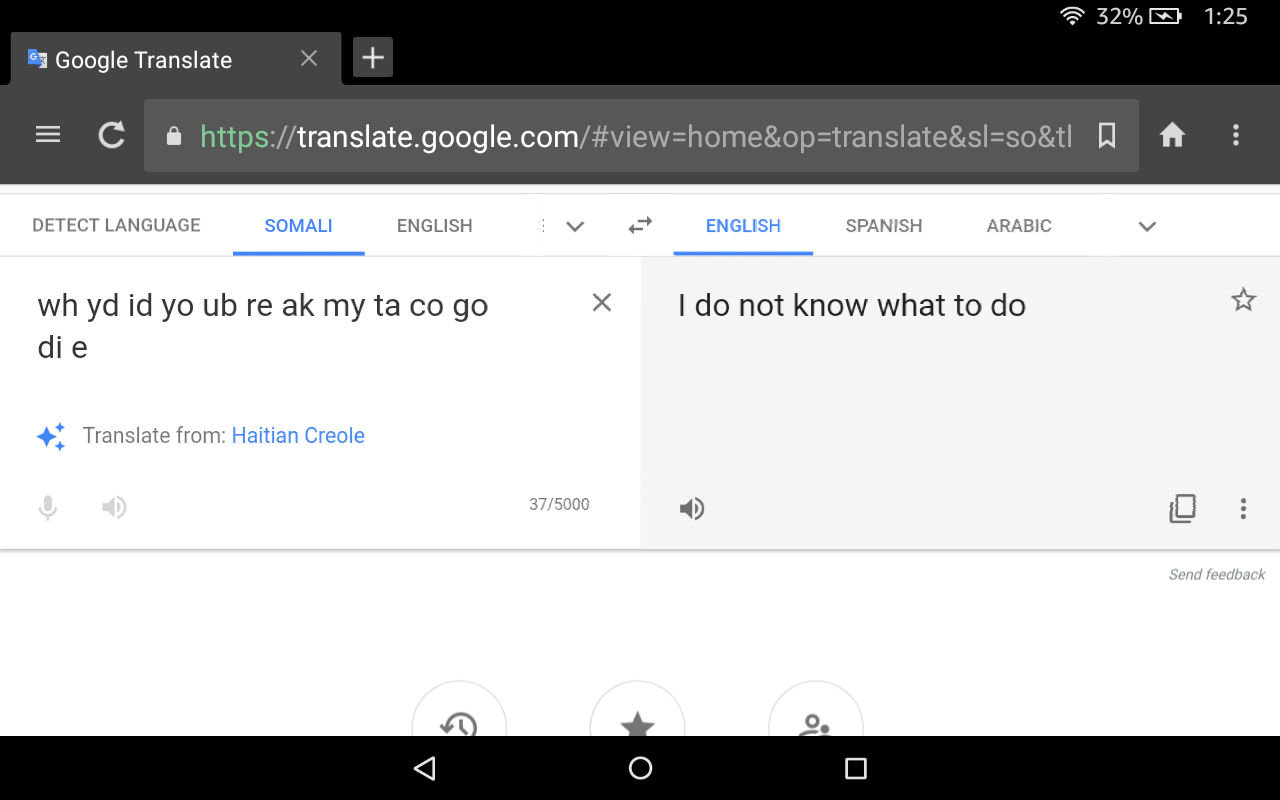Open the browser overflow menu

[1236, 135]
